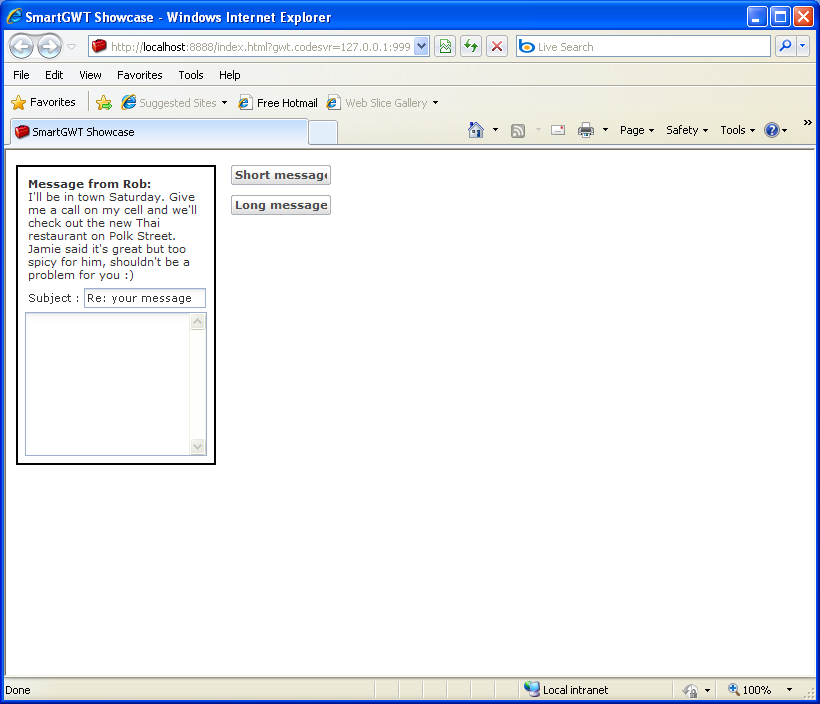
Task: Expand the Print options dropdown arrow
Action: pos(605,130)
